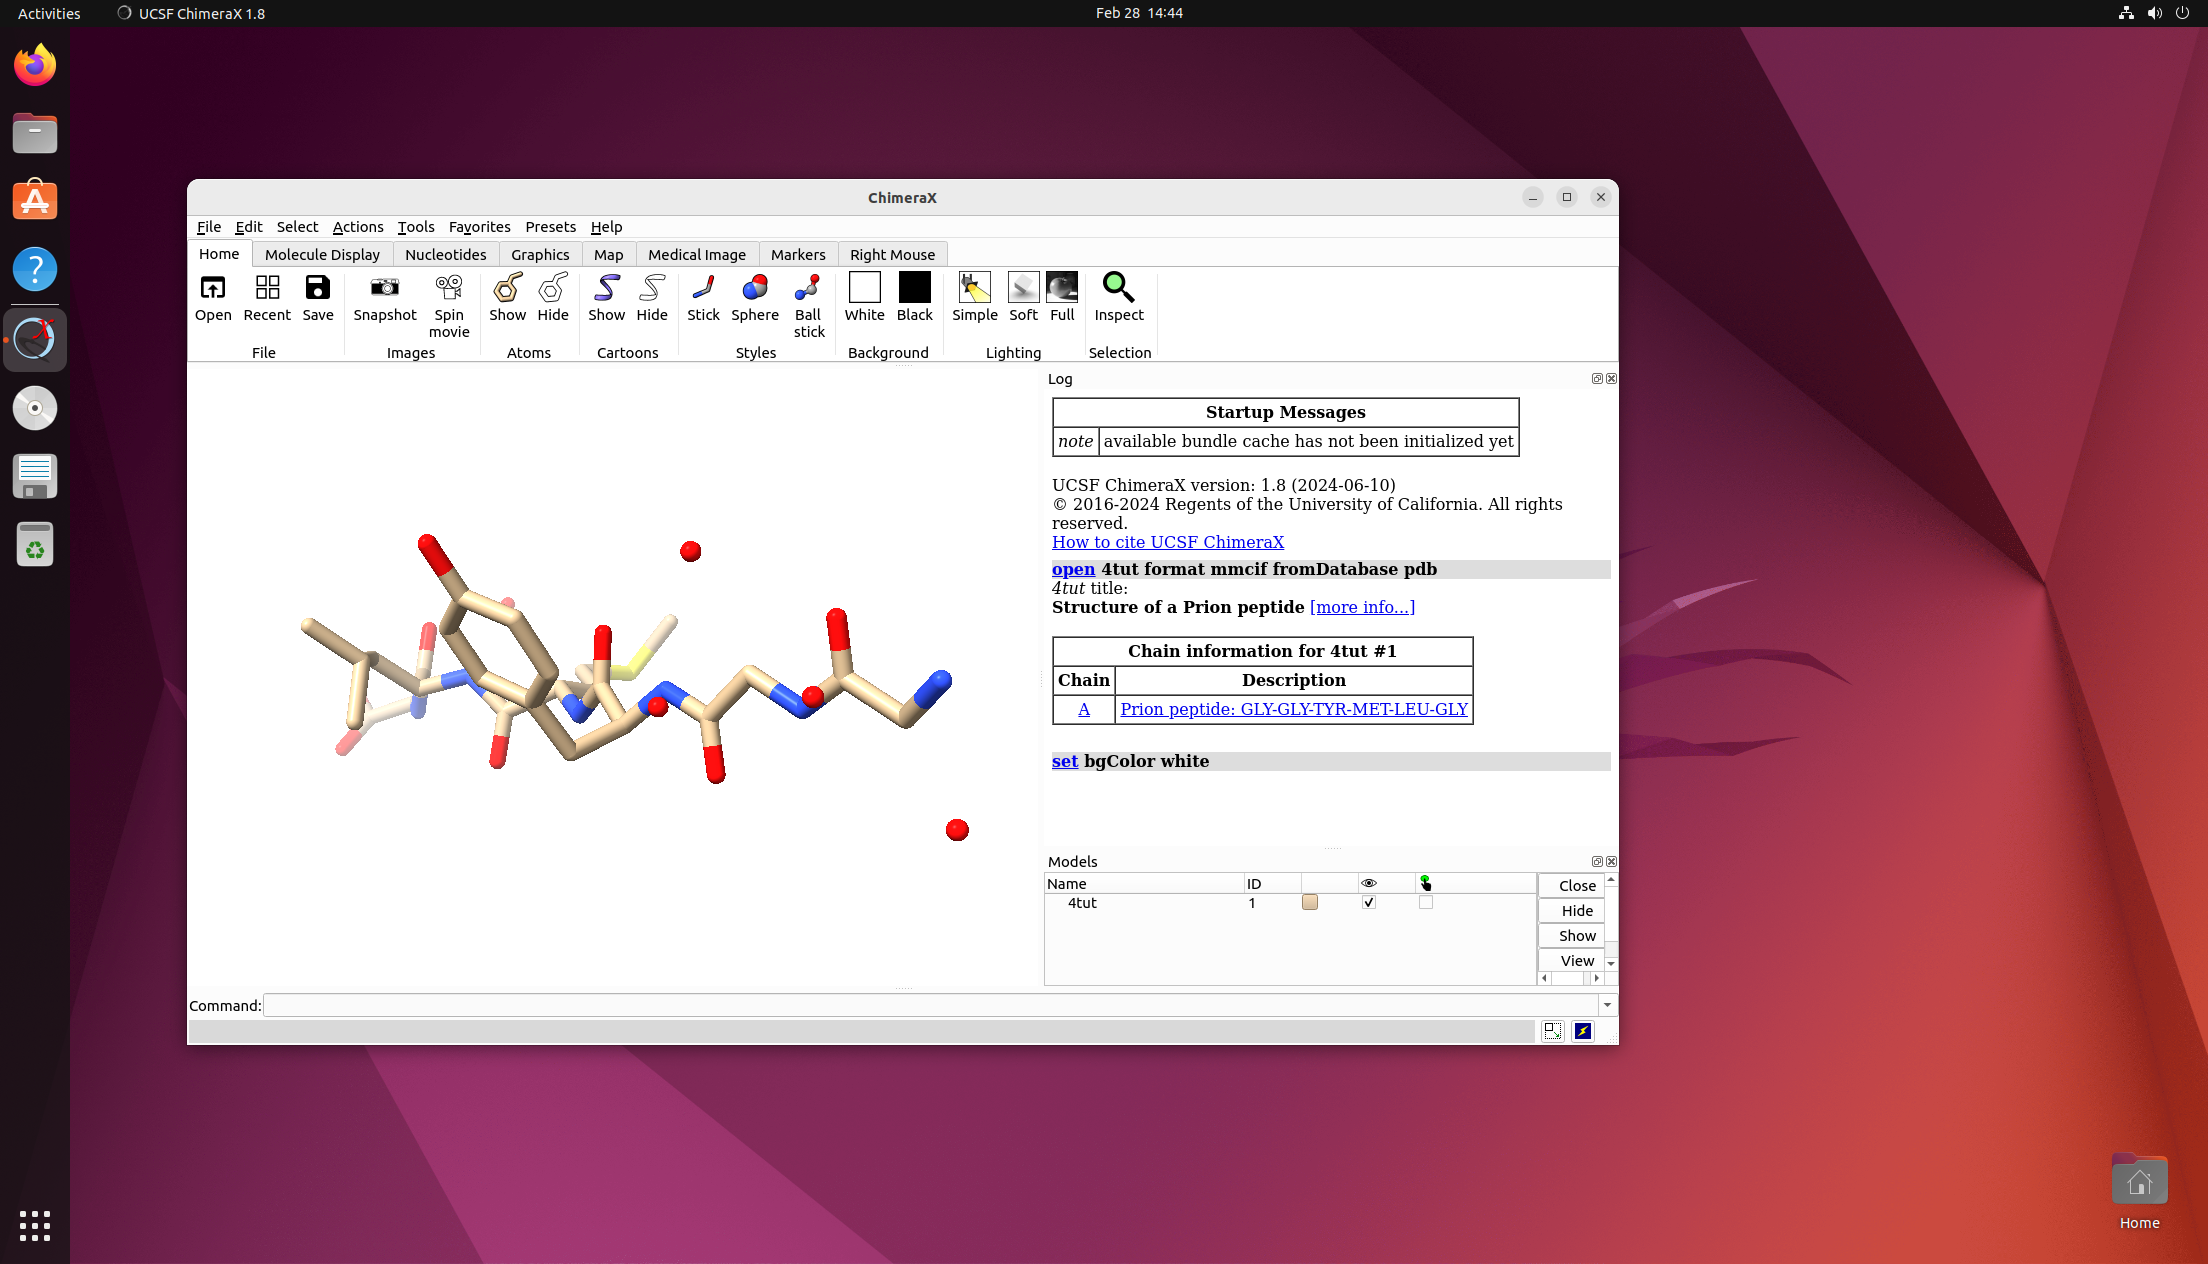This screenshot has width=2208, height=1264.
Task: Click the How to cite UCSF ChimeraX link
Action: click(1167, 542)
